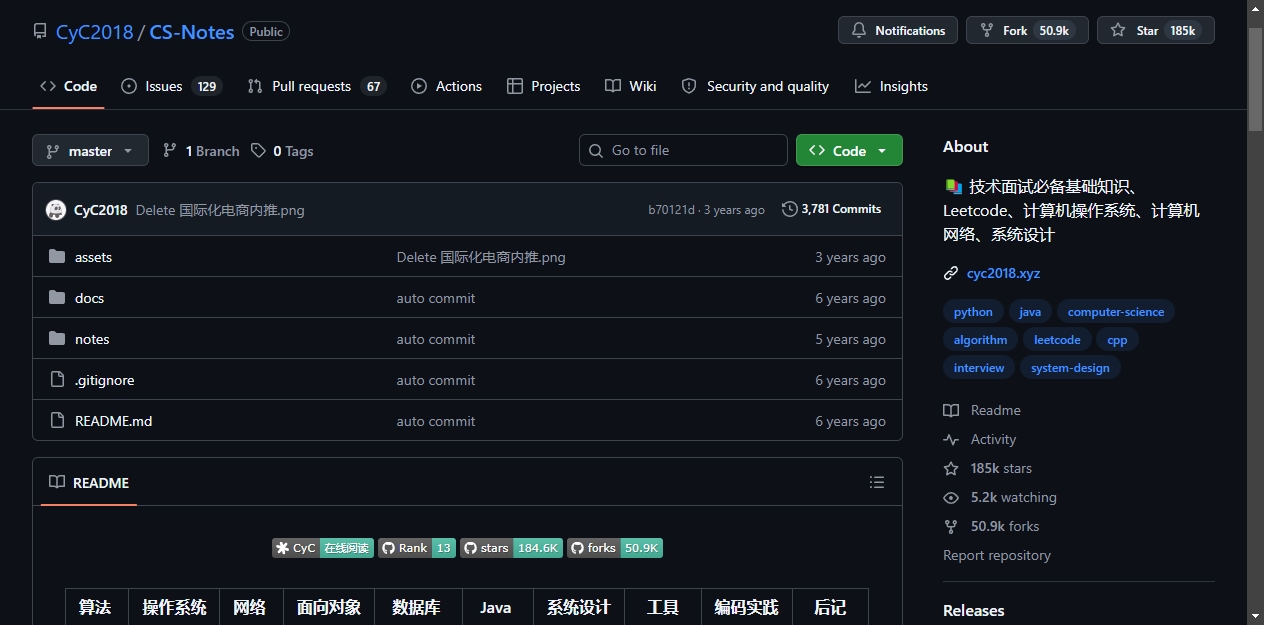The image size is (1264, 625).
Task: Open the notes folder
Action: pos(92,339)
